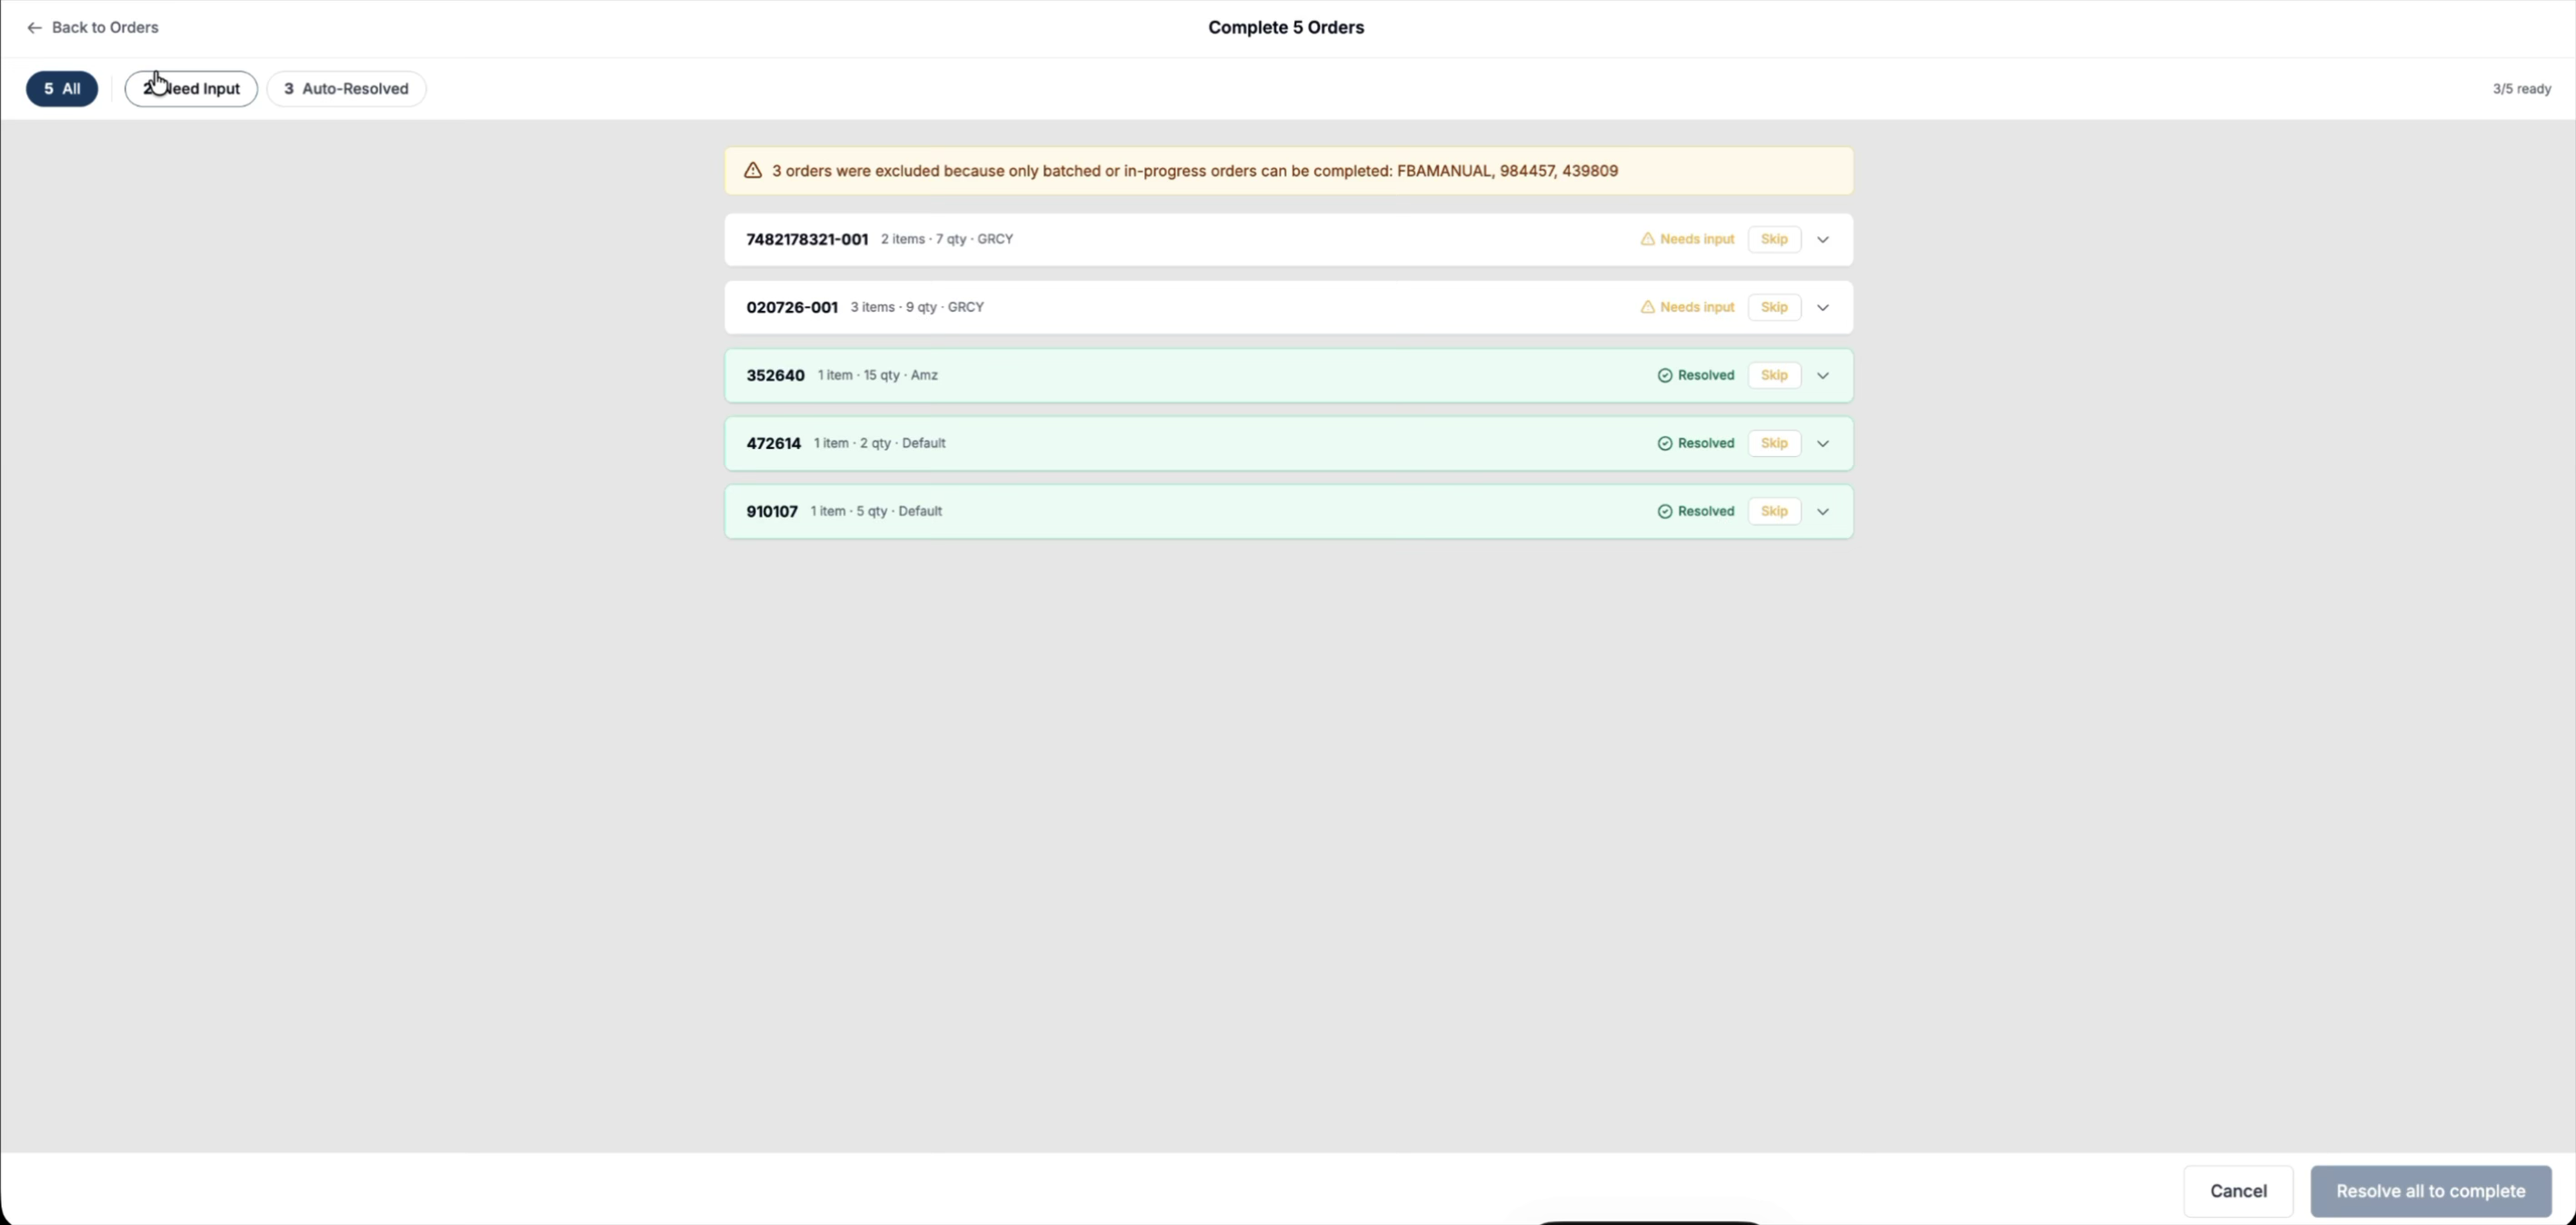Click Resolved checkmark icon for order 352640
This screenshot has height=1225, width=2576.
[x=1664, y=375]
